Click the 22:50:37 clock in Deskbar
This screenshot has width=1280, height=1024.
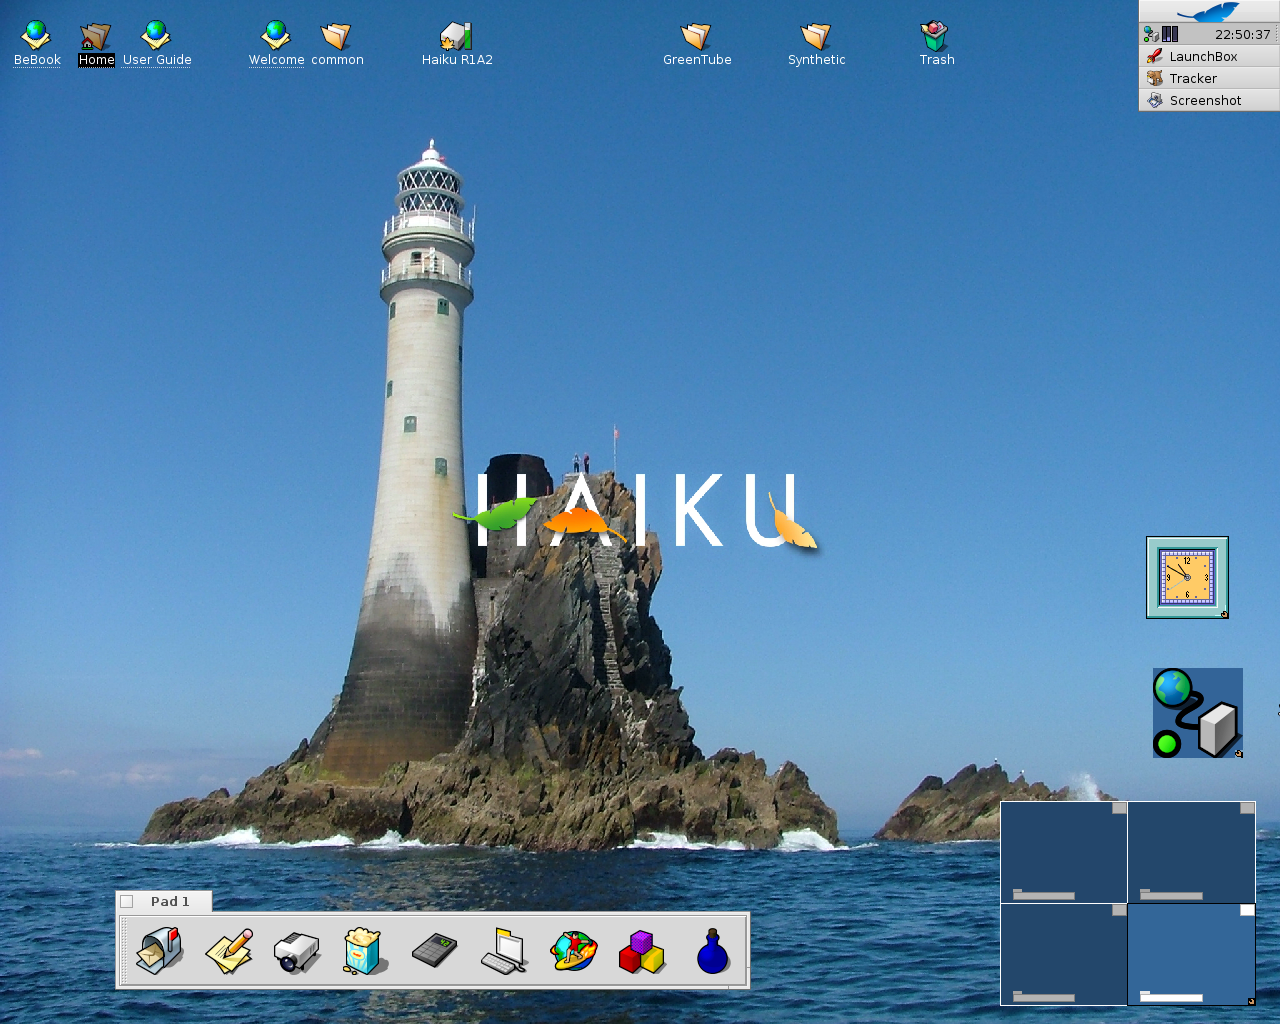click(x=1242, y=34)
